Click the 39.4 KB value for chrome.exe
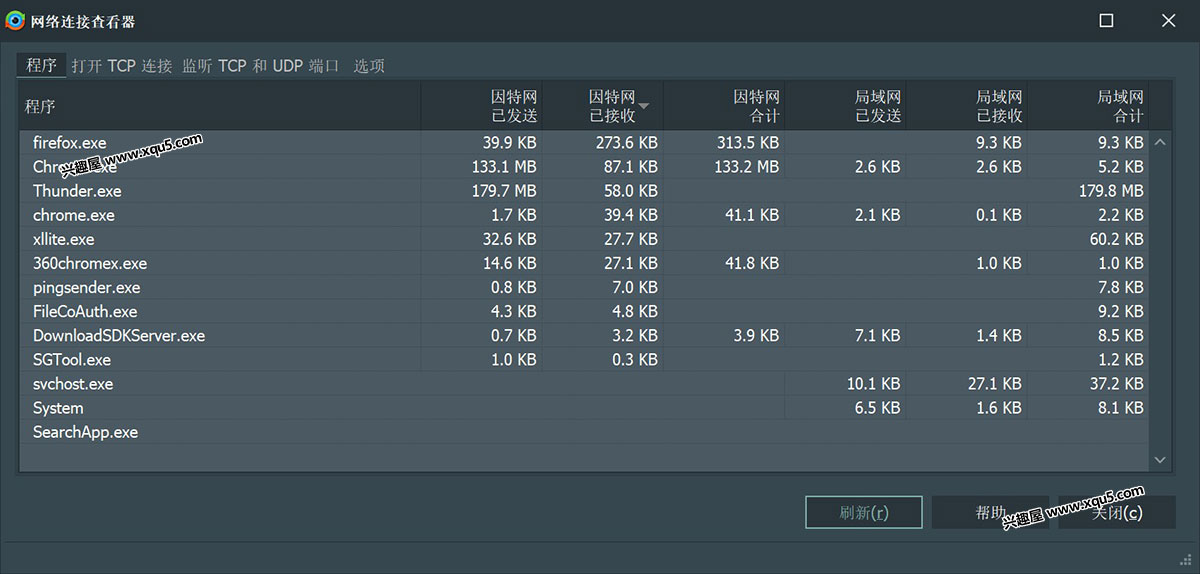This screenshot has height=574, width=1200. coord(631,215)
